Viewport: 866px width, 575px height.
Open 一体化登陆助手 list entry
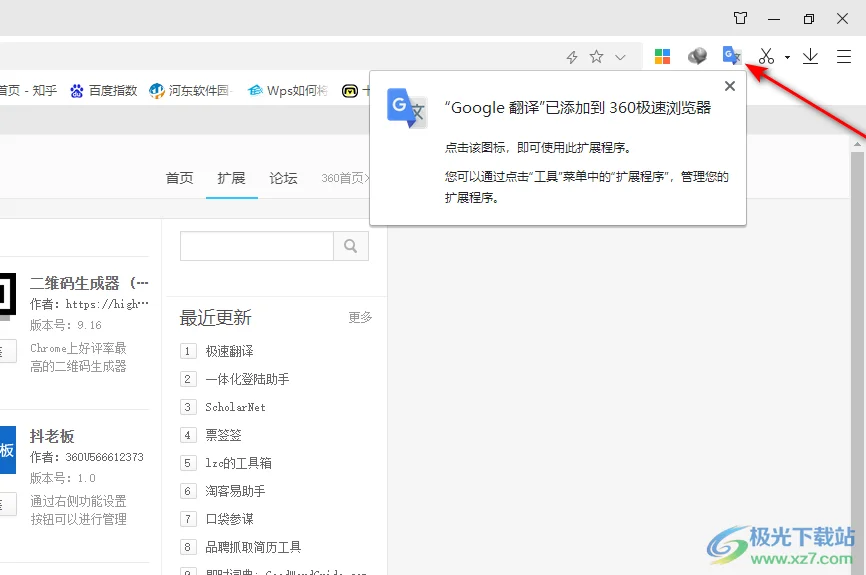[247, 379]
